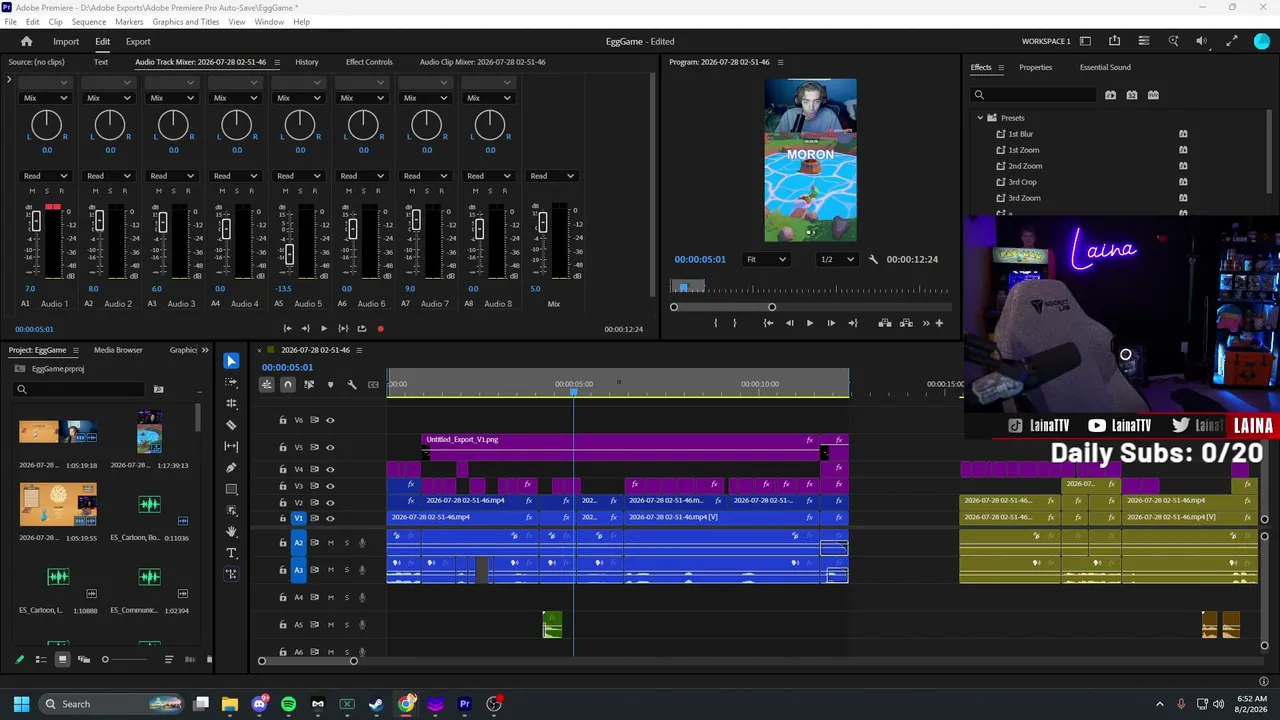
Task: Adjust Audio 5 volume fader
Action: pyautogui.click(x=289, y=255)
